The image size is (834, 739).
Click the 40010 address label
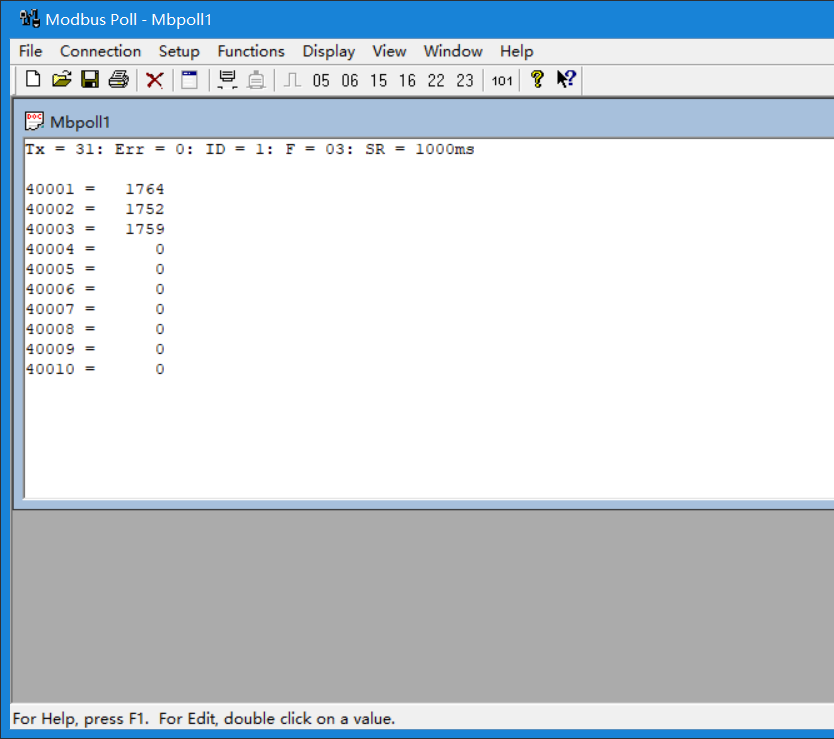point(50,369)
